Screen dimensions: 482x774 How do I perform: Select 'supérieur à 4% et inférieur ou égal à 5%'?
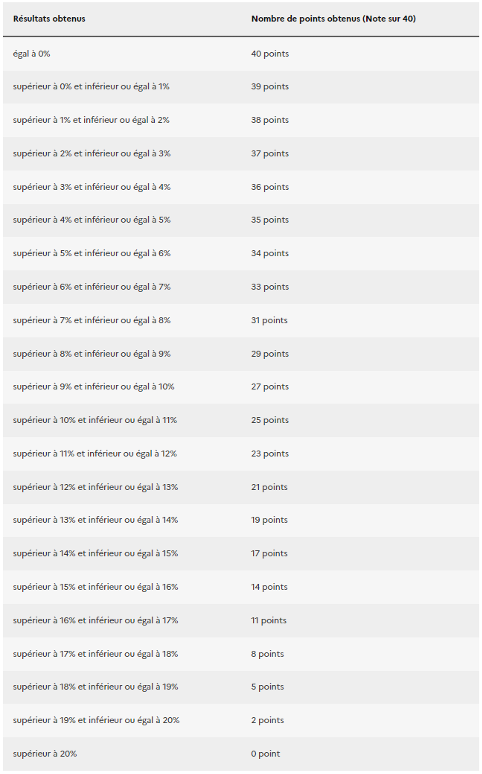pyautogui.click(x=91, y=220)
